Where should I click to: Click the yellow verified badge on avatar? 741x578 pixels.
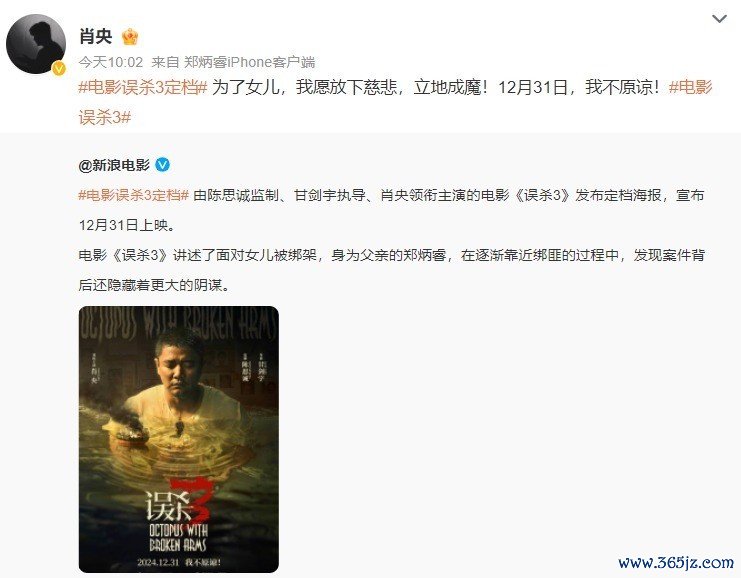tap(59, 69)
